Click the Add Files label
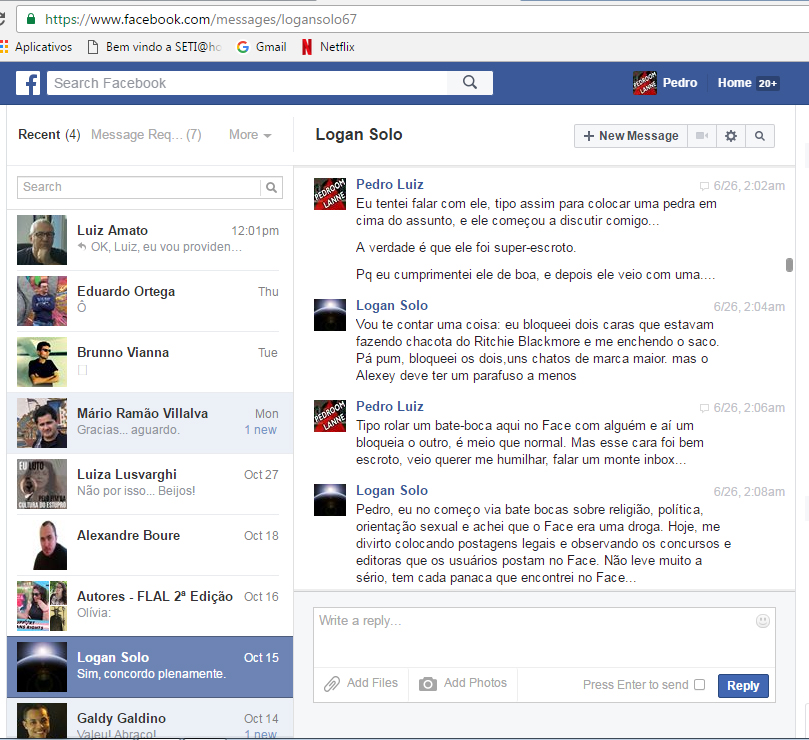The image size is (809, 740). (372, 683)
